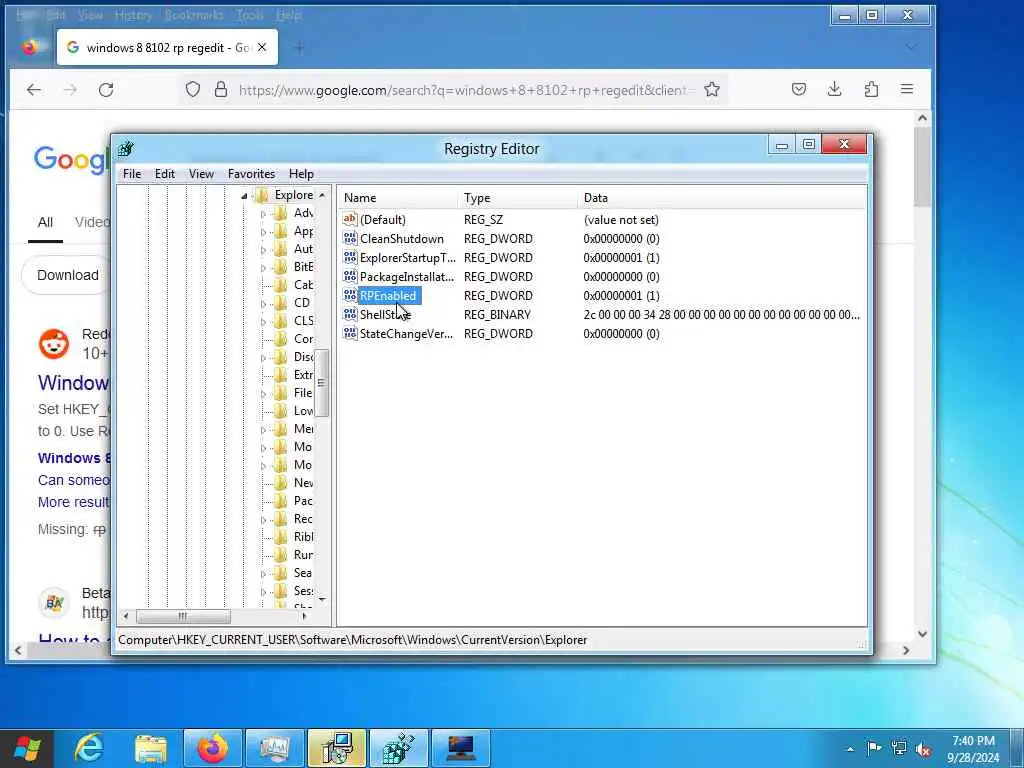The image size is (1024, 768).
Task: Sort values by Data column header
Action: point(722,198)
